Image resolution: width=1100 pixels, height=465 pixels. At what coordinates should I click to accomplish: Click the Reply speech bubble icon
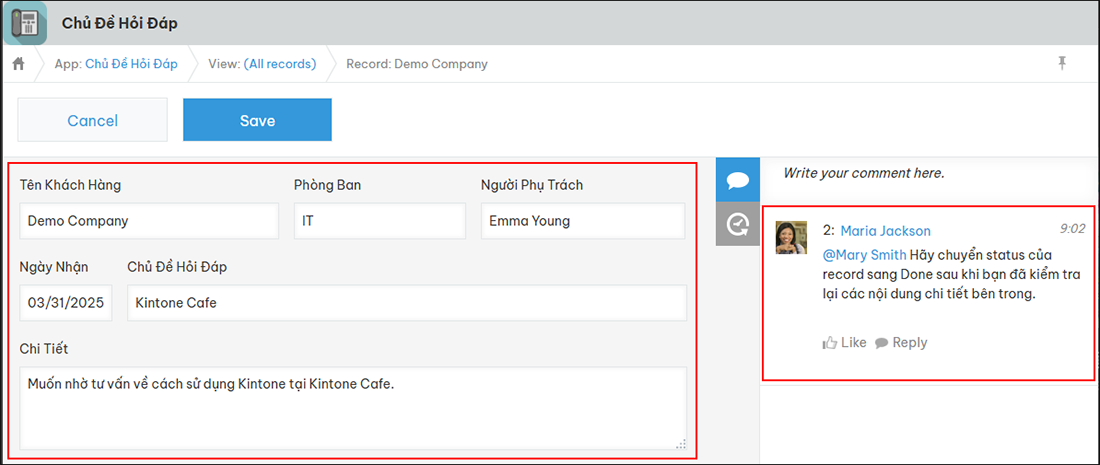point(882,343)
